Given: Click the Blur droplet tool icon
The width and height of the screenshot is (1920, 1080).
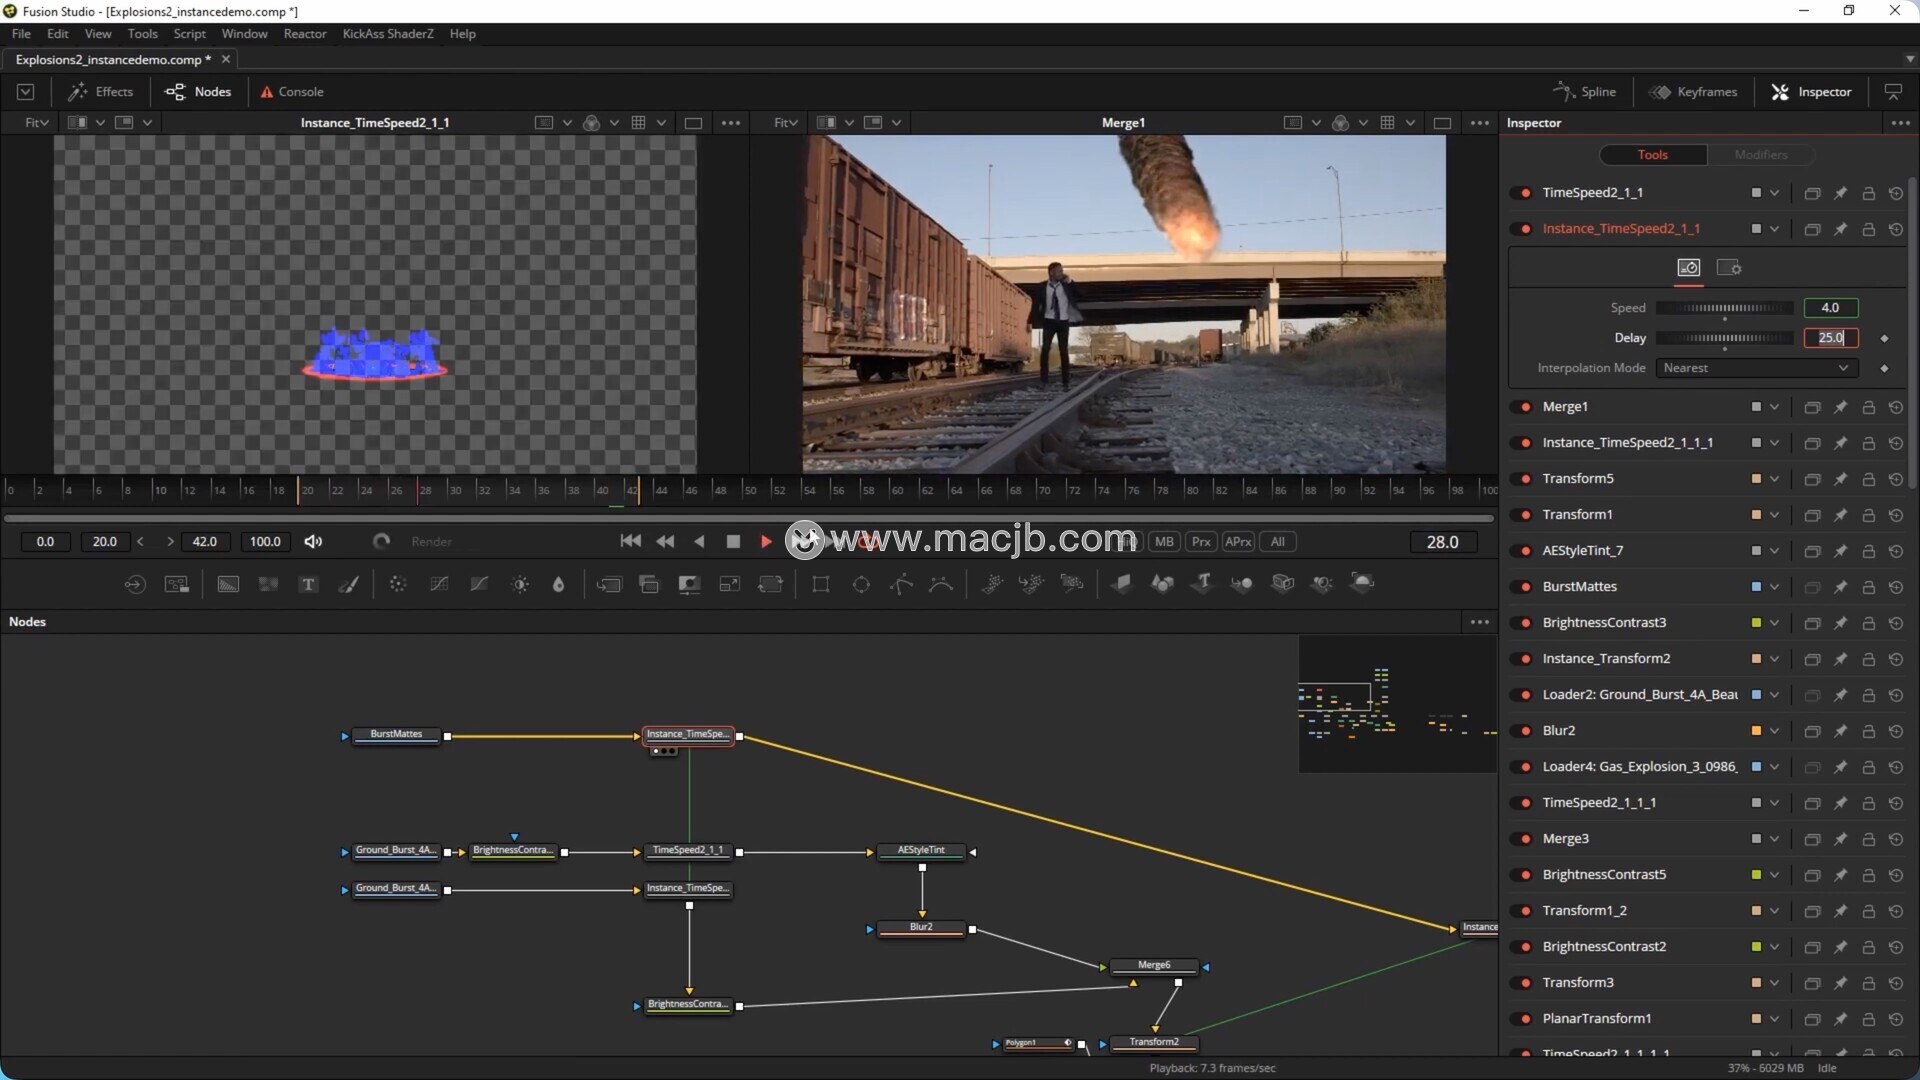Looking at the screenshot, I should point(559,585).
